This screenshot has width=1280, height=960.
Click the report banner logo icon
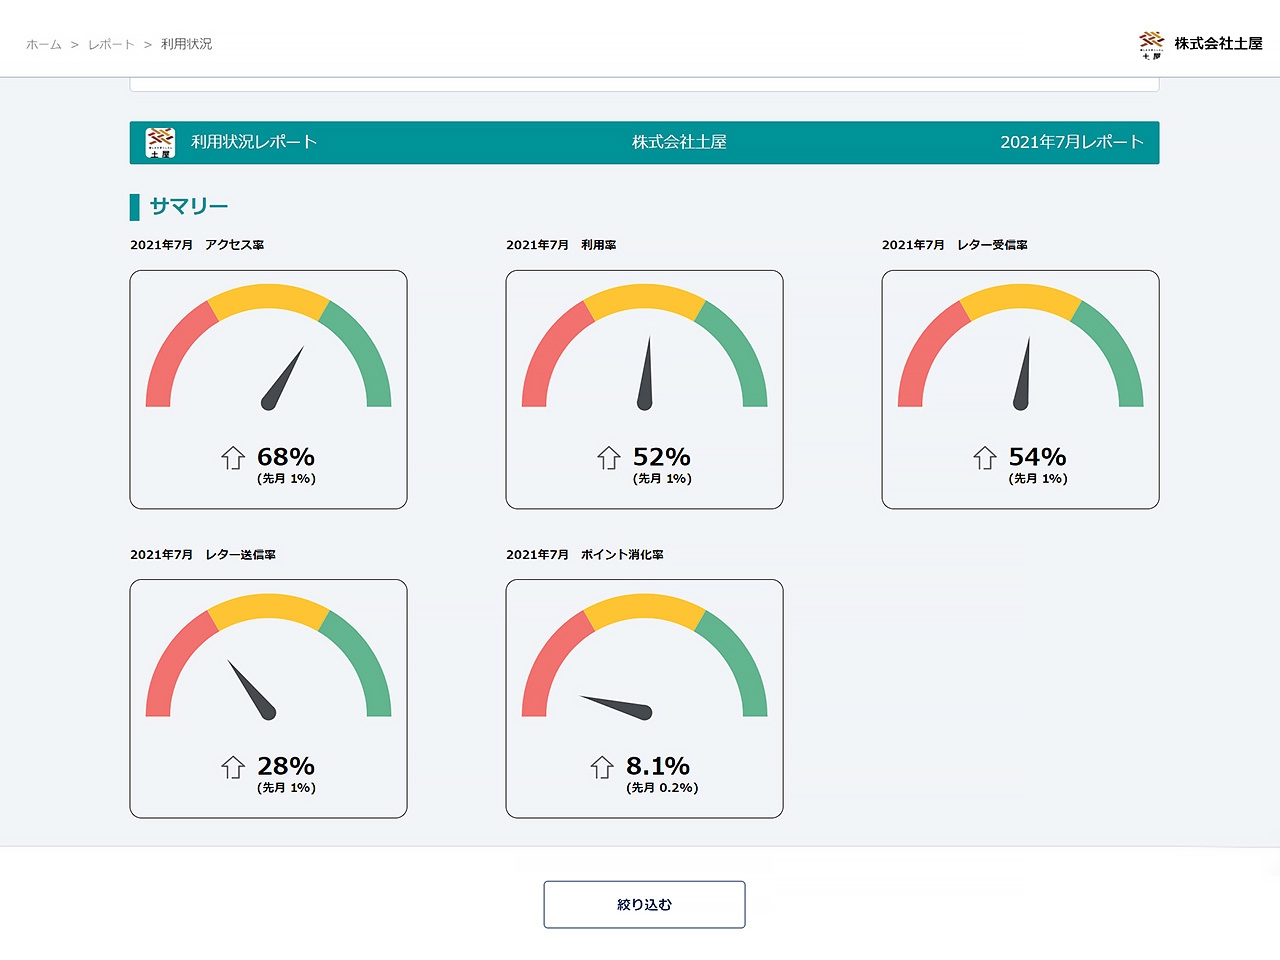(x=160, y=142)
